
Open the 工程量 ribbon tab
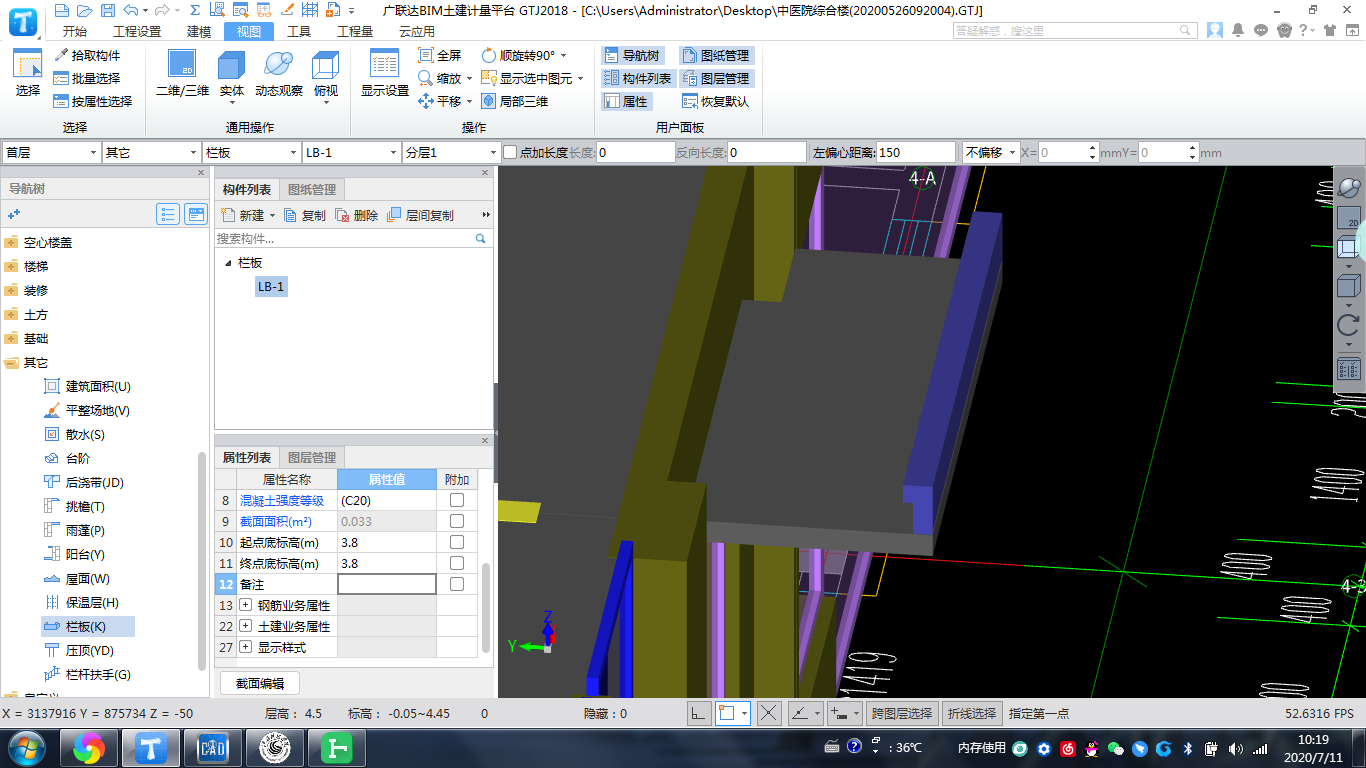[x=355, y=31]
